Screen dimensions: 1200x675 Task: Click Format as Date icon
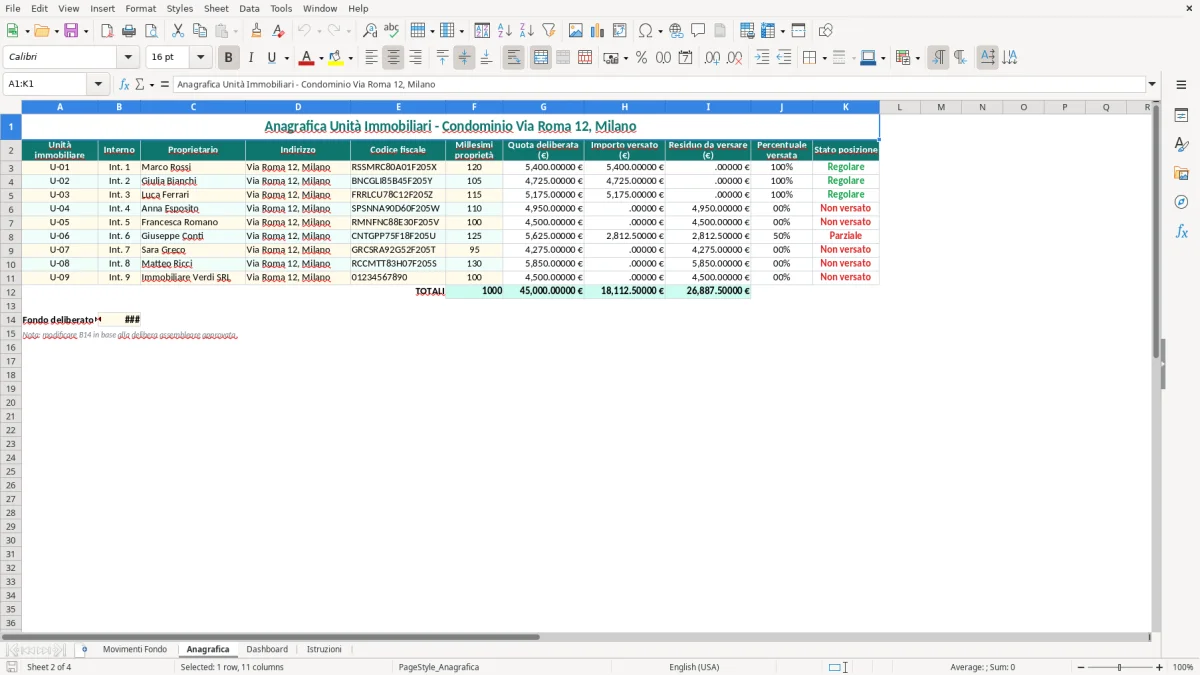[685, 58]
